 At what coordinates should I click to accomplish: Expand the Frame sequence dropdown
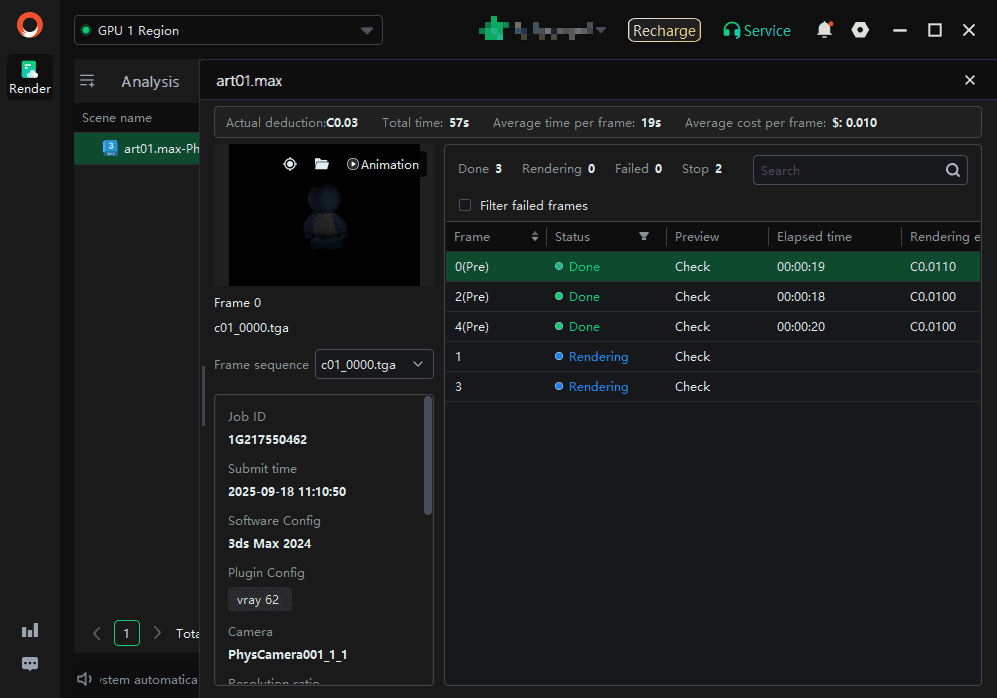[x=374, y=365]
